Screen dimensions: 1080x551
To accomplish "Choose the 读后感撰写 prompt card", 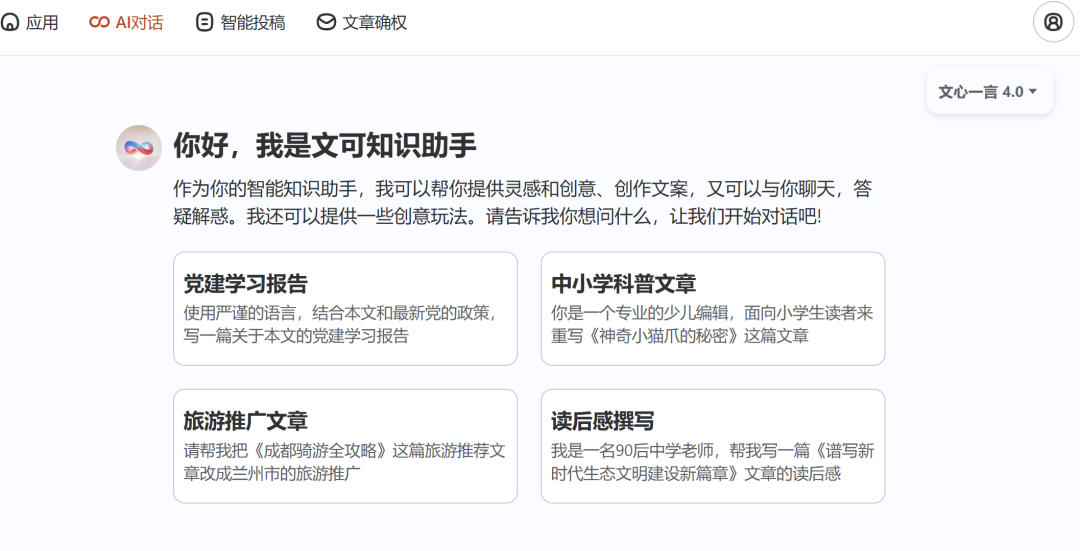I will (x=713, y=446).
